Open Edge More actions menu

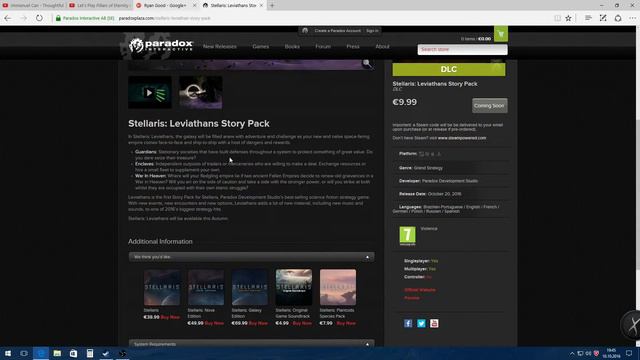point(632,18)
